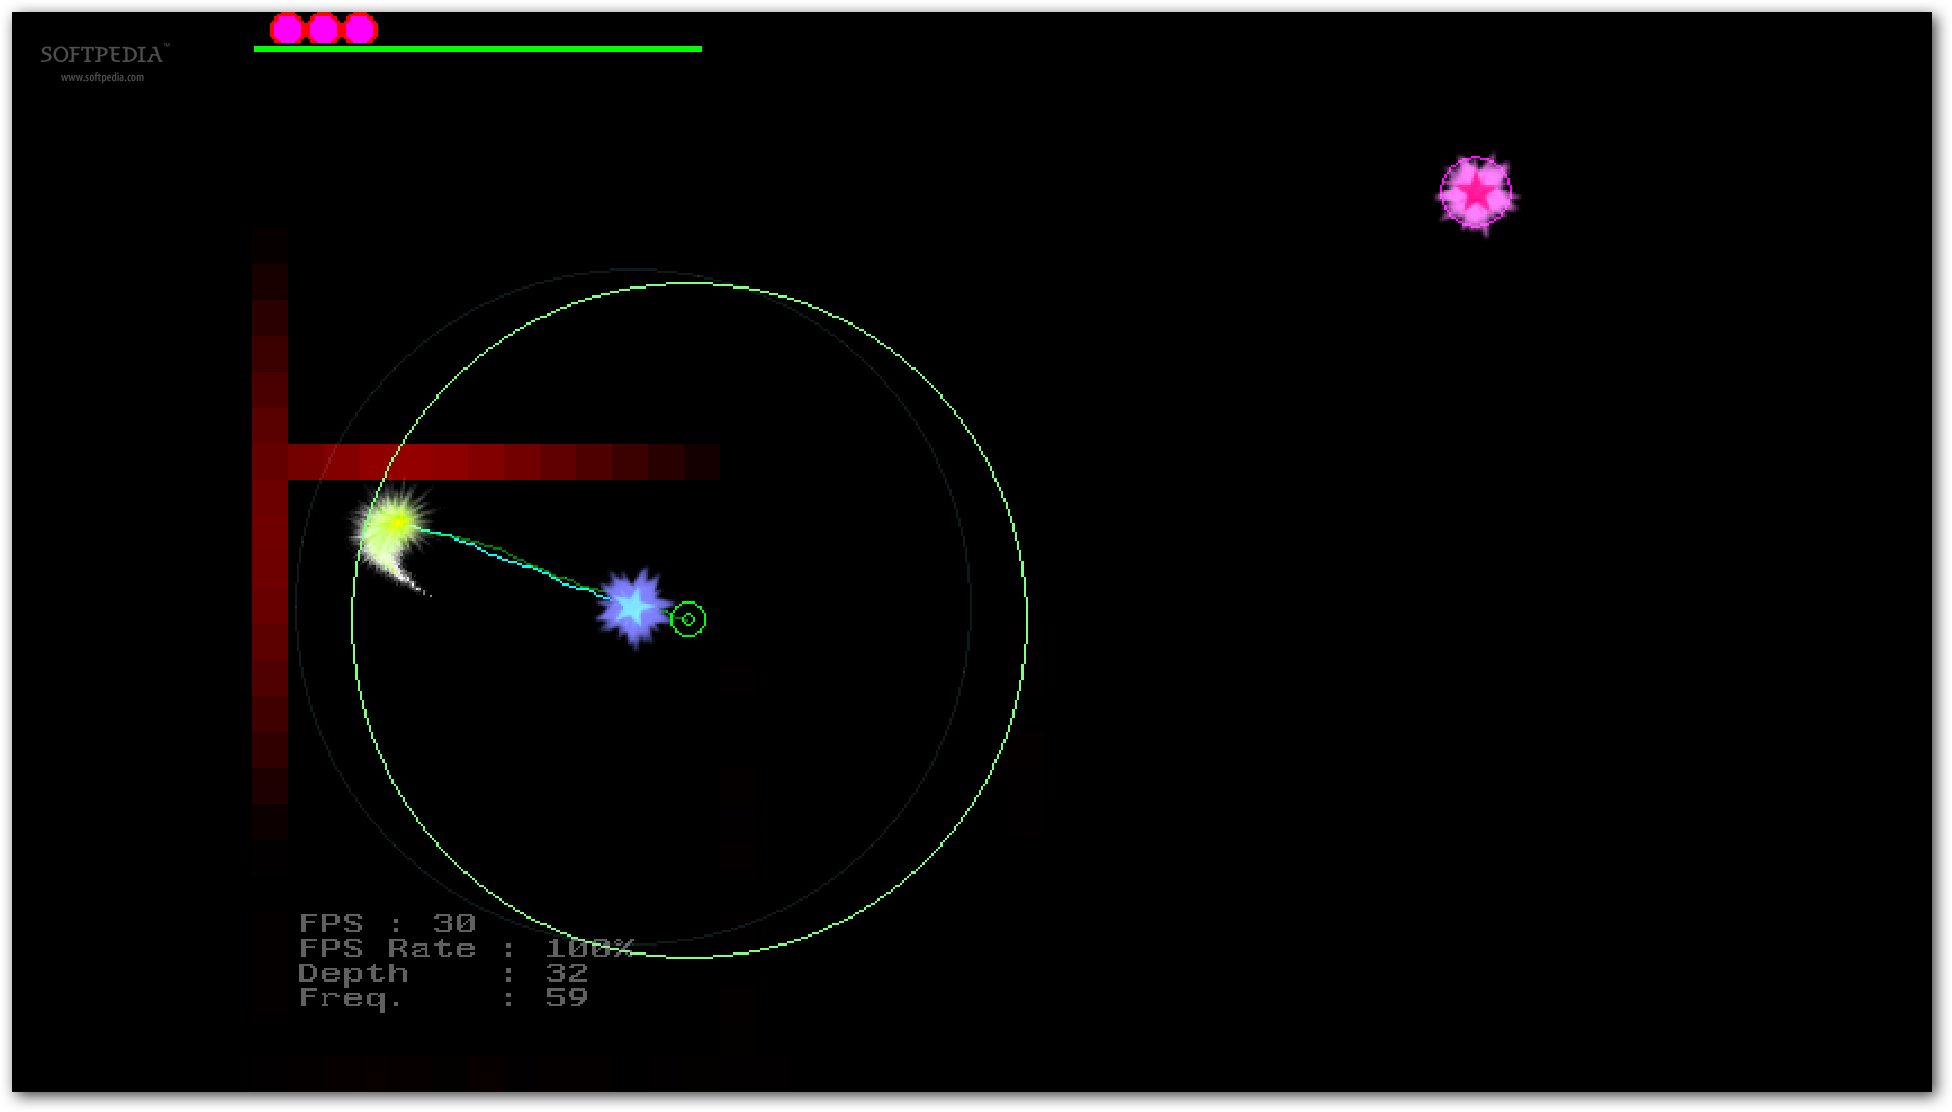Click the 'Depth : 32' text
This screenshot has width=1952, height=1112.
(x=443, y=973)
